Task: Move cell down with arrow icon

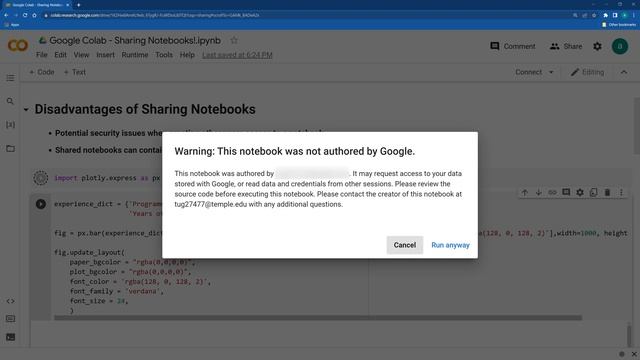Action: pyautogui.click(x=538, y=192)
